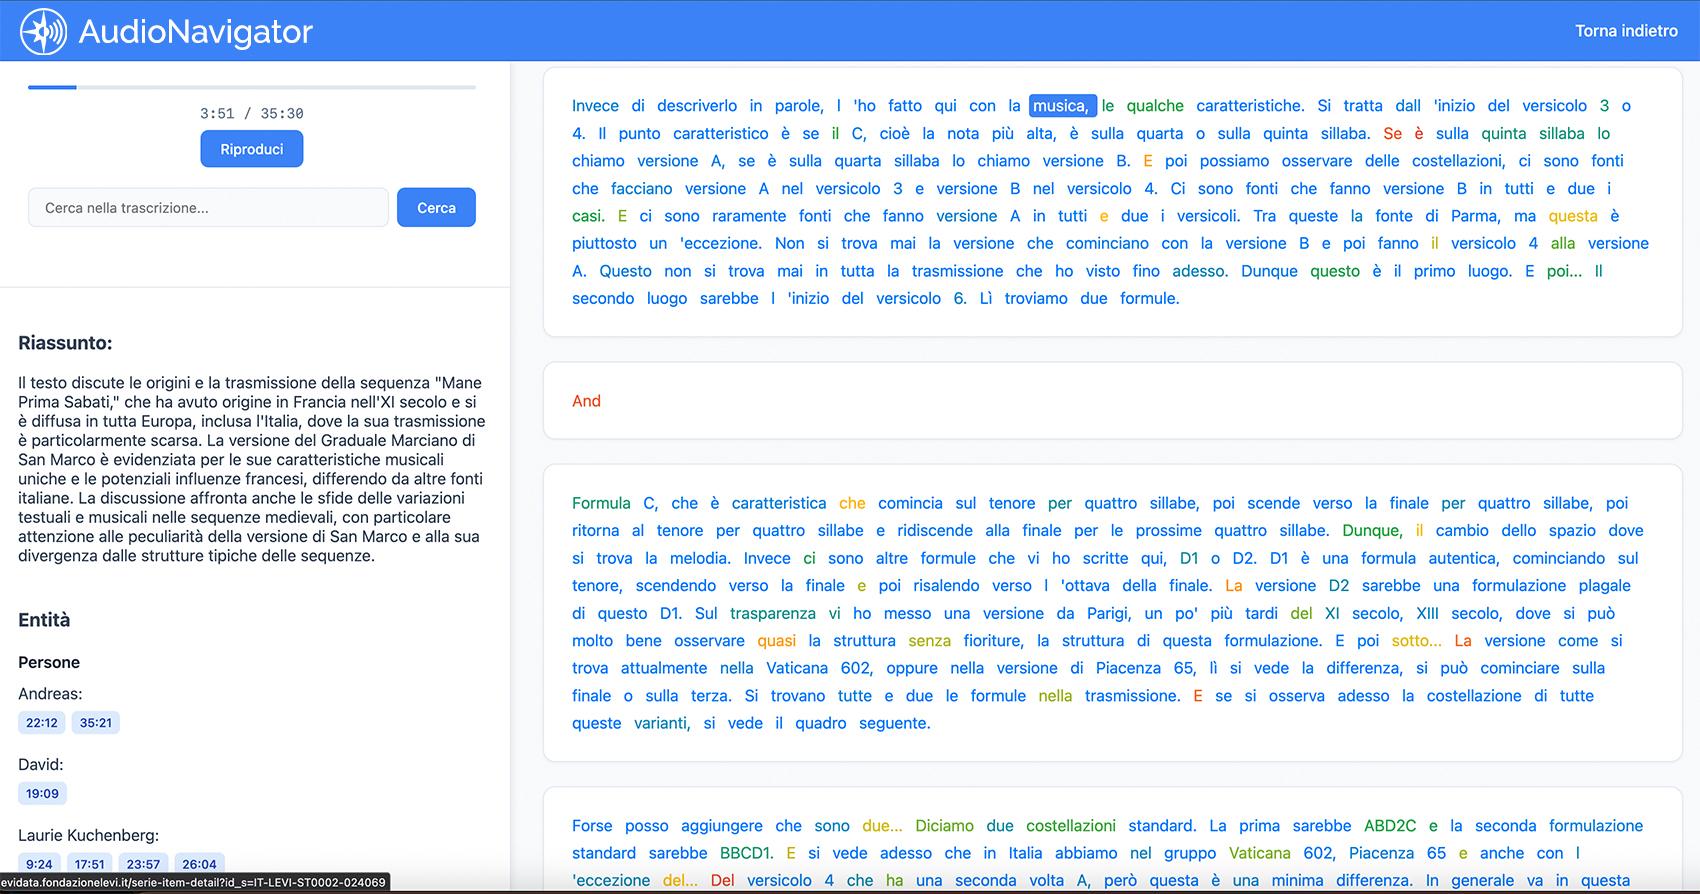The image size is (1700, 894).
Task: Click the Torna indietro link
Action: (1626, 31)
